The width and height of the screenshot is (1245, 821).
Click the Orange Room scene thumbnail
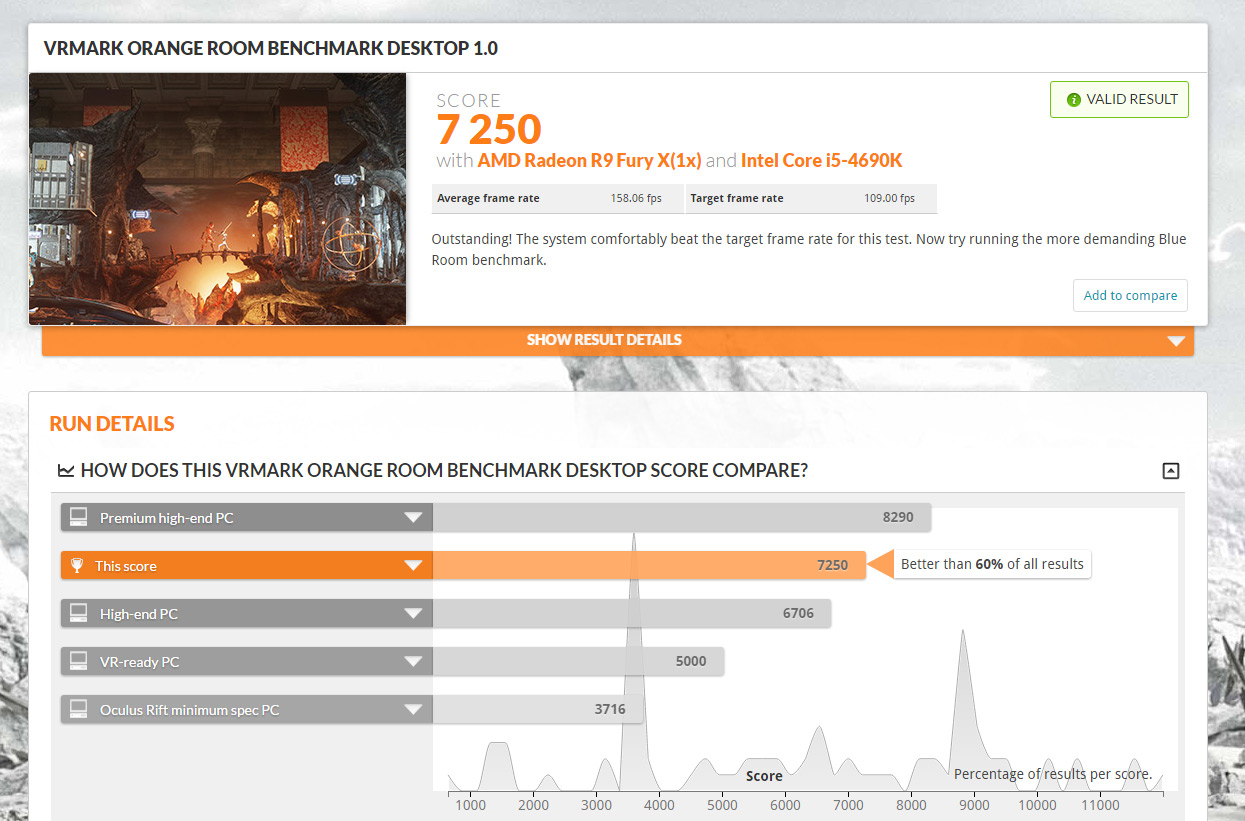point(219,199)
